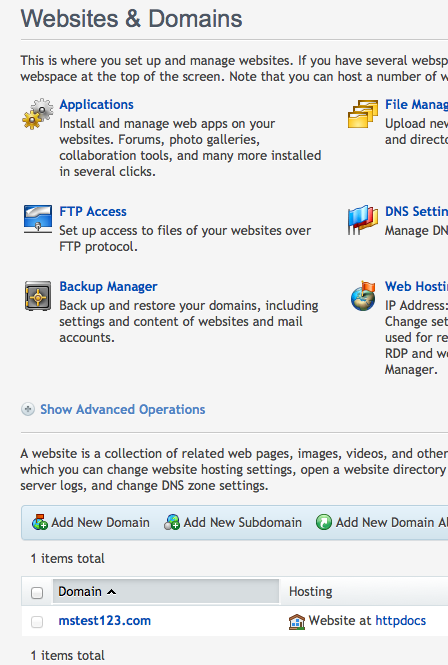
Task: Open the mstest123.com domain link
Action: (x=105, y=620)
